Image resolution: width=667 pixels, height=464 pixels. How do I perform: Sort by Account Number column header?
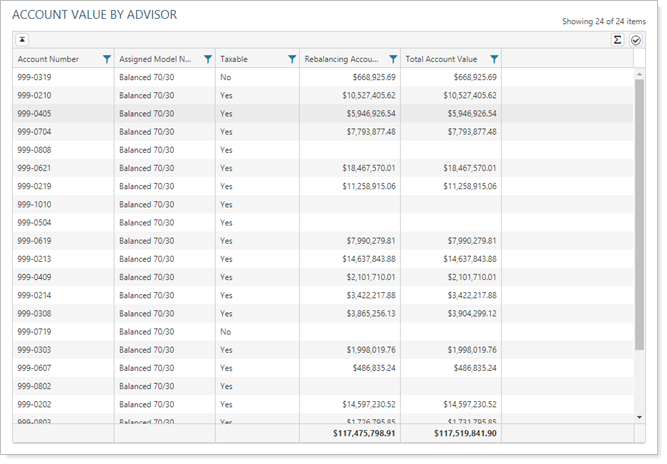pos(48,59)
